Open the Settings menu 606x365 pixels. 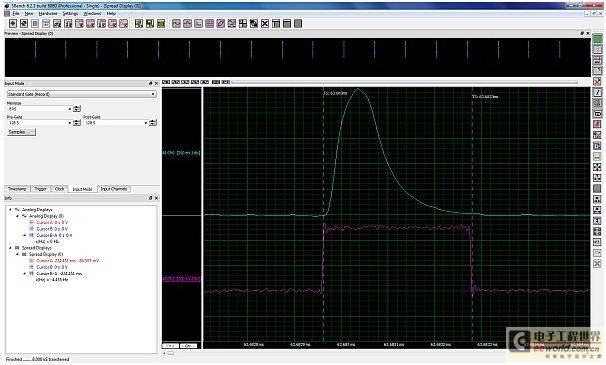(x=70, y=14)
